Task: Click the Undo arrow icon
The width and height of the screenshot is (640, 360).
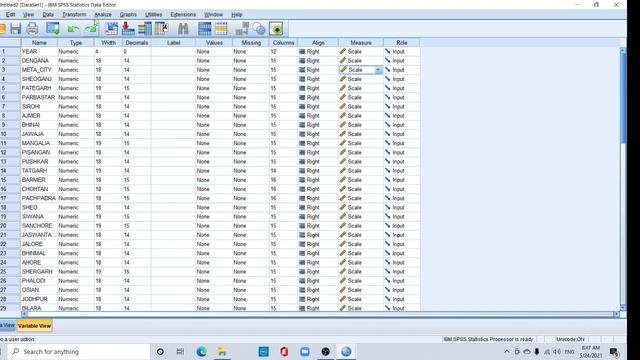Action: pos(73,29)
